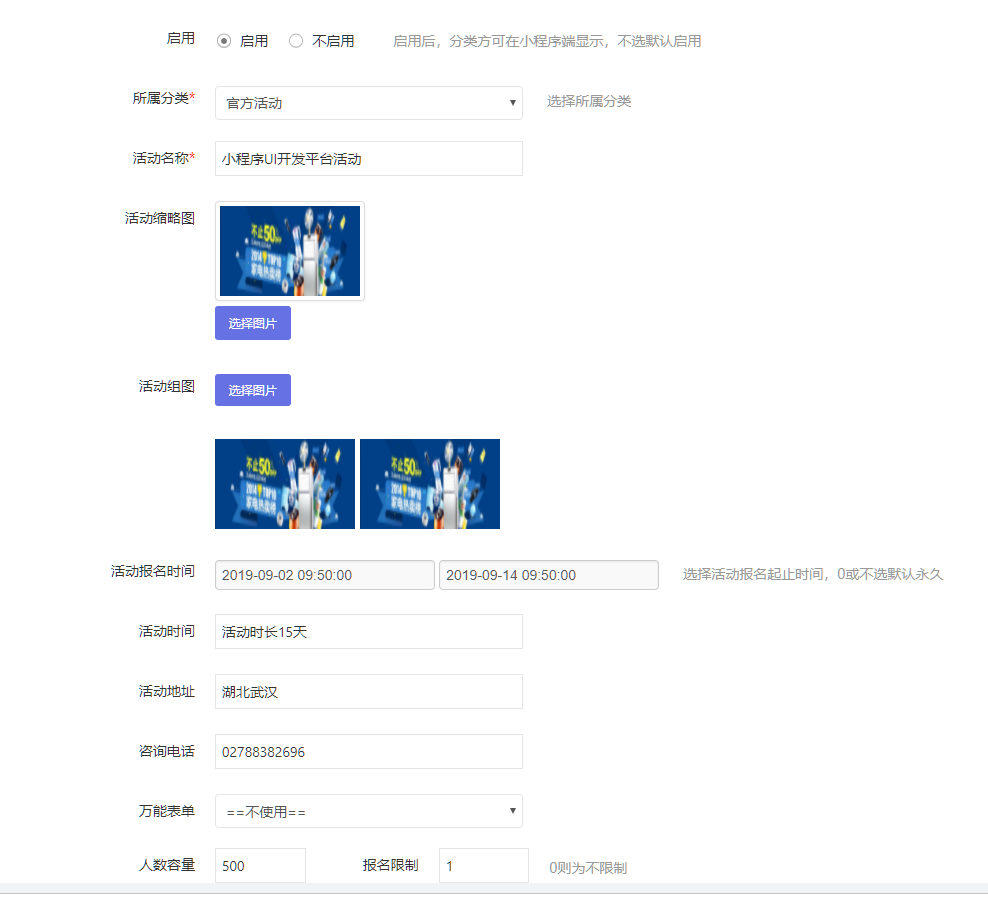Click the 活动时间 label
The image size is (988, 897).
(166, 631)
